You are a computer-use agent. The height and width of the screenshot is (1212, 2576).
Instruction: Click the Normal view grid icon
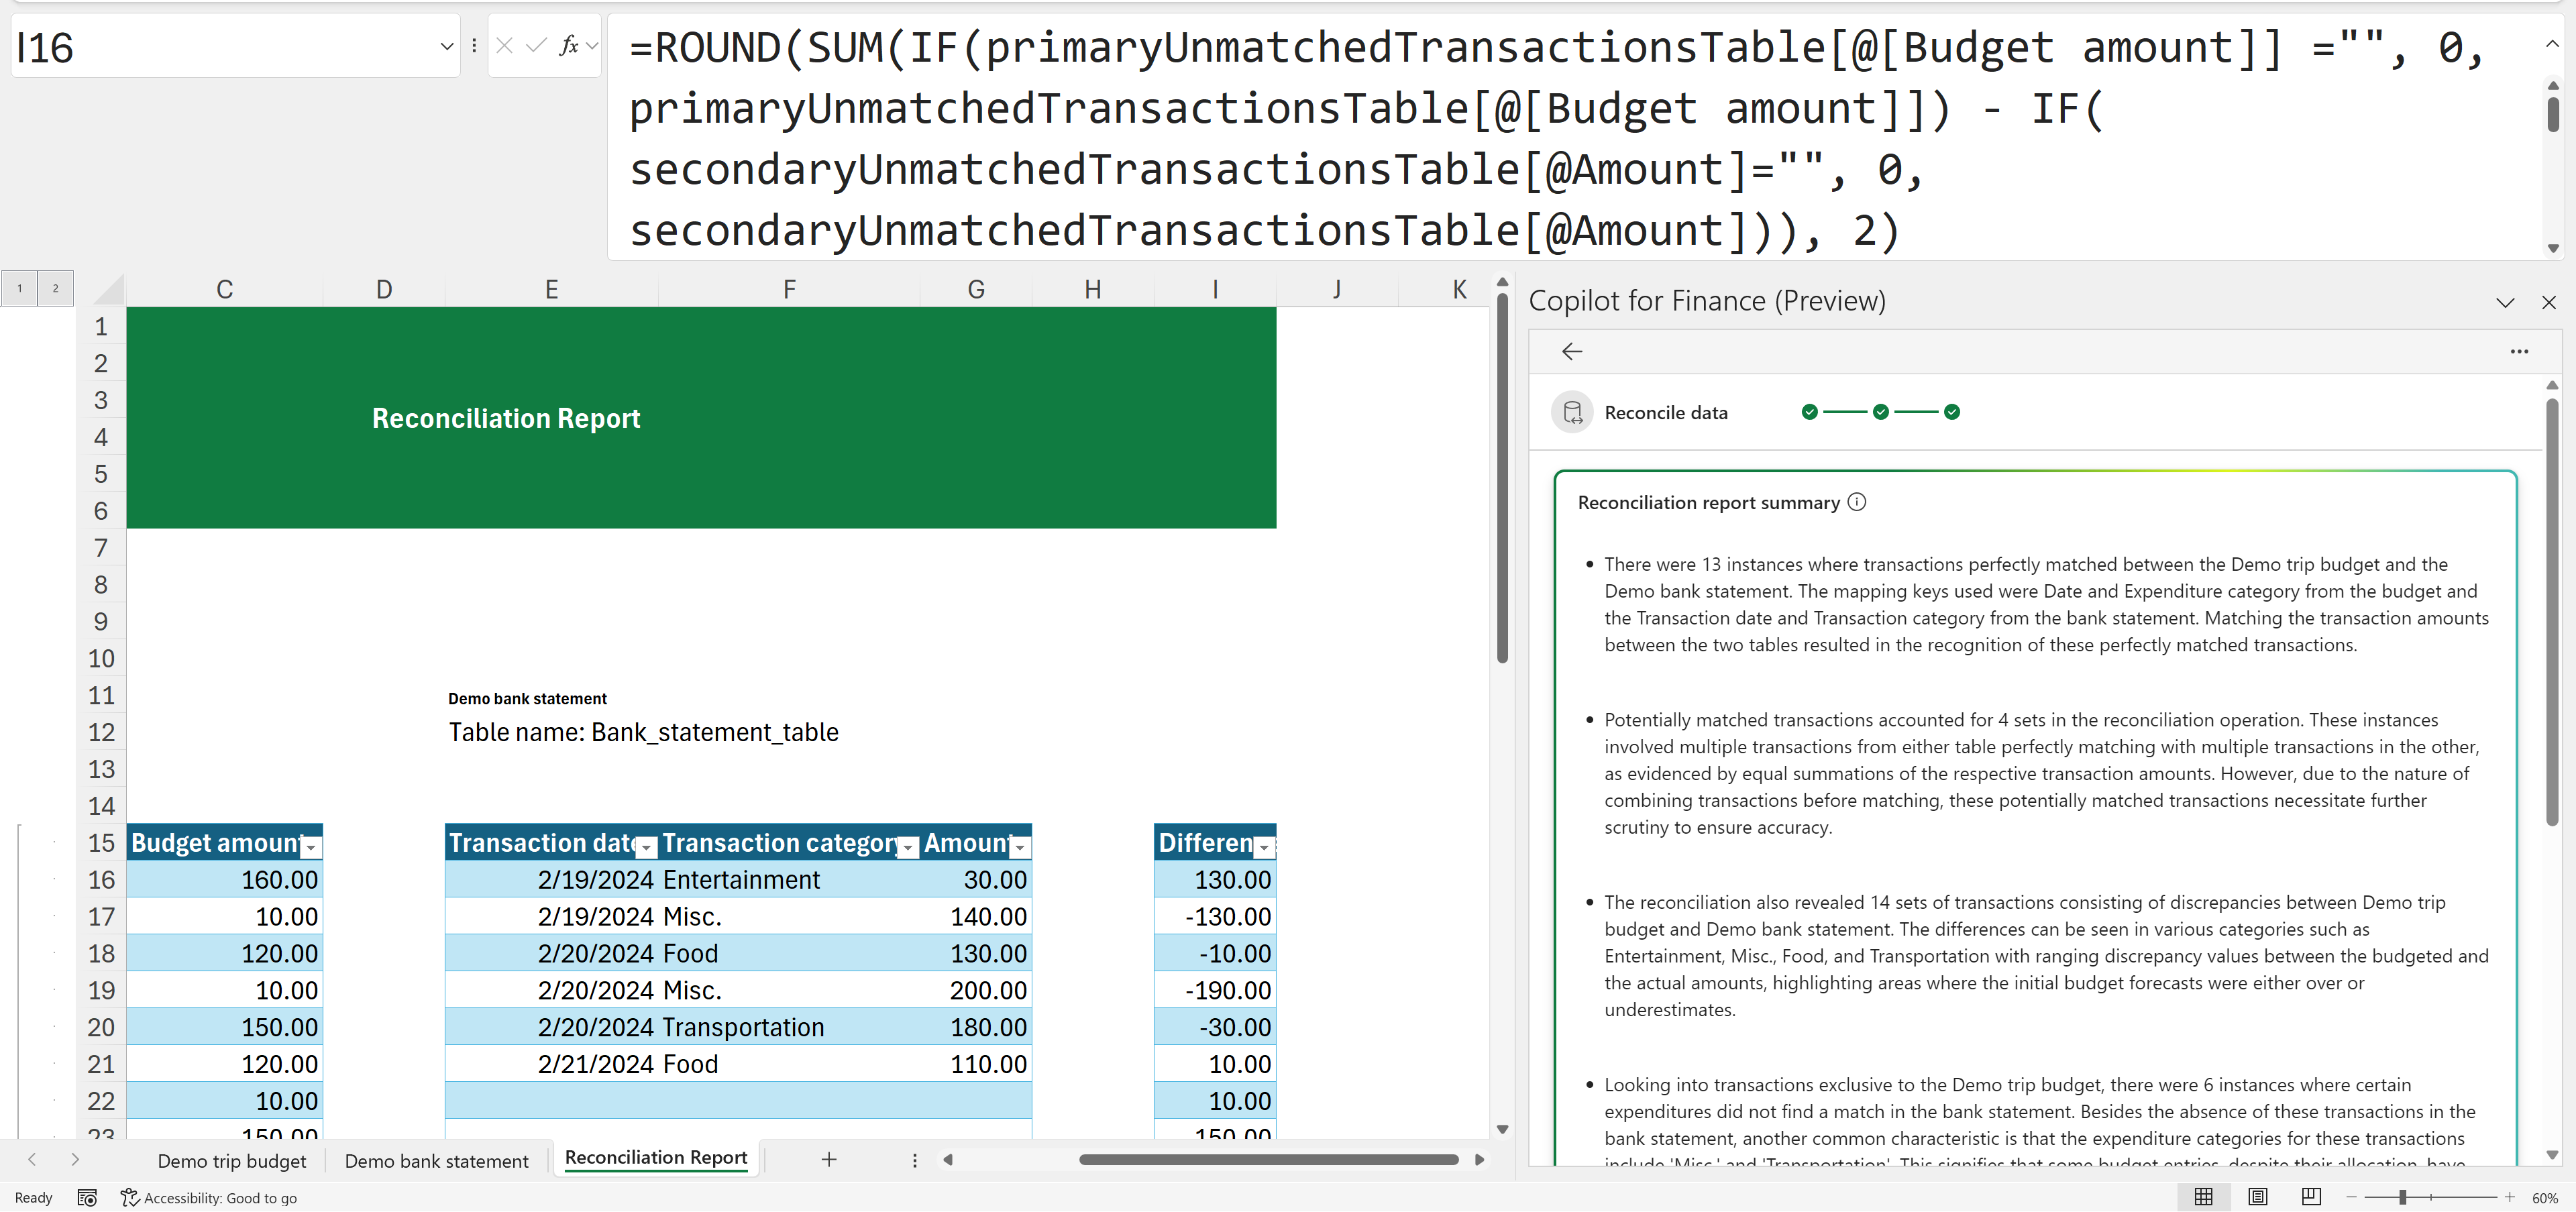tap(2203, 1197)
